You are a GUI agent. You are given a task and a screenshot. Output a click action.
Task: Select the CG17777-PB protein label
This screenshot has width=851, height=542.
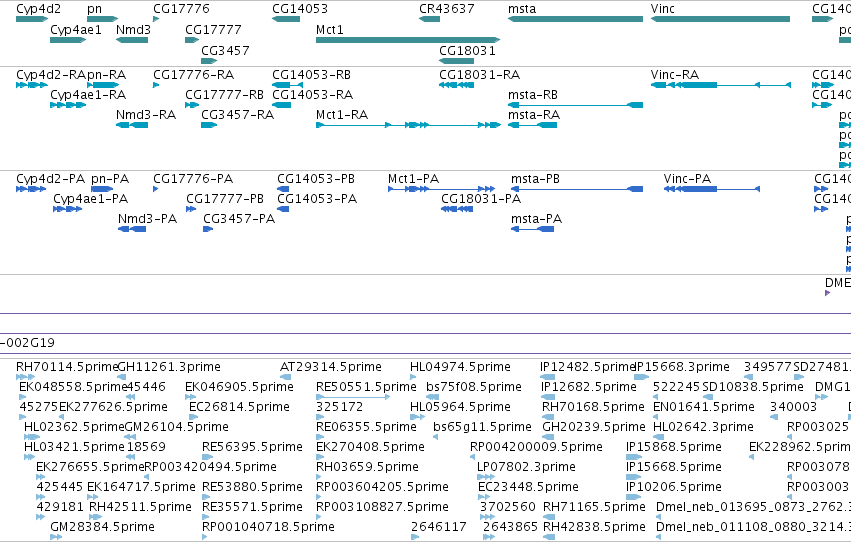tap(225, 199)
